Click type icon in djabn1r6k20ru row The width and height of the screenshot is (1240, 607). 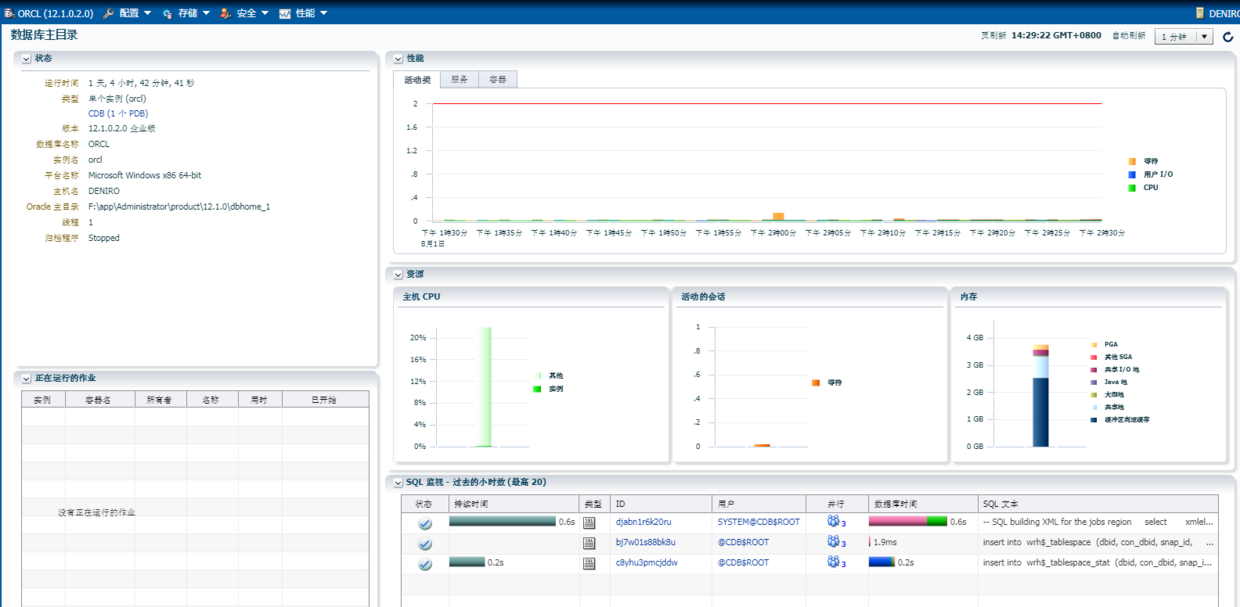click(x=589, y=523)
